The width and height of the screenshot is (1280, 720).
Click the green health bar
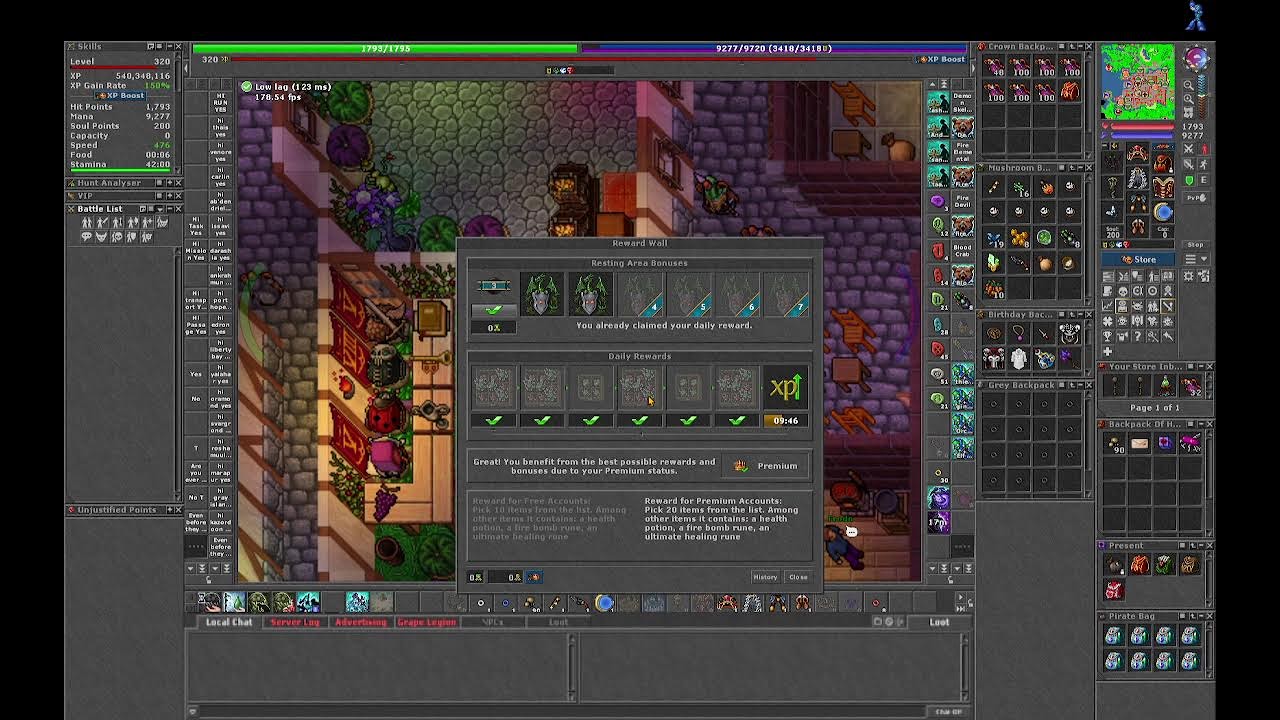tap(385, 48)
